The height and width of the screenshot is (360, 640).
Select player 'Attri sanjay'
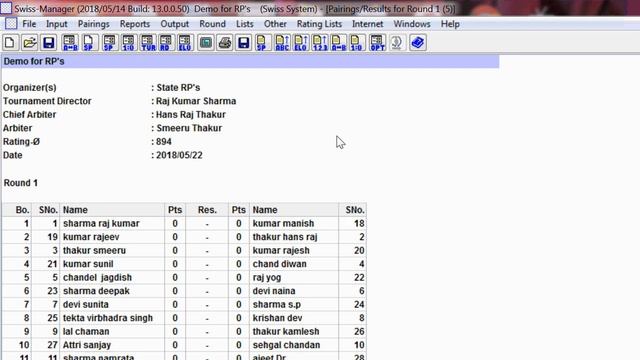87,344
